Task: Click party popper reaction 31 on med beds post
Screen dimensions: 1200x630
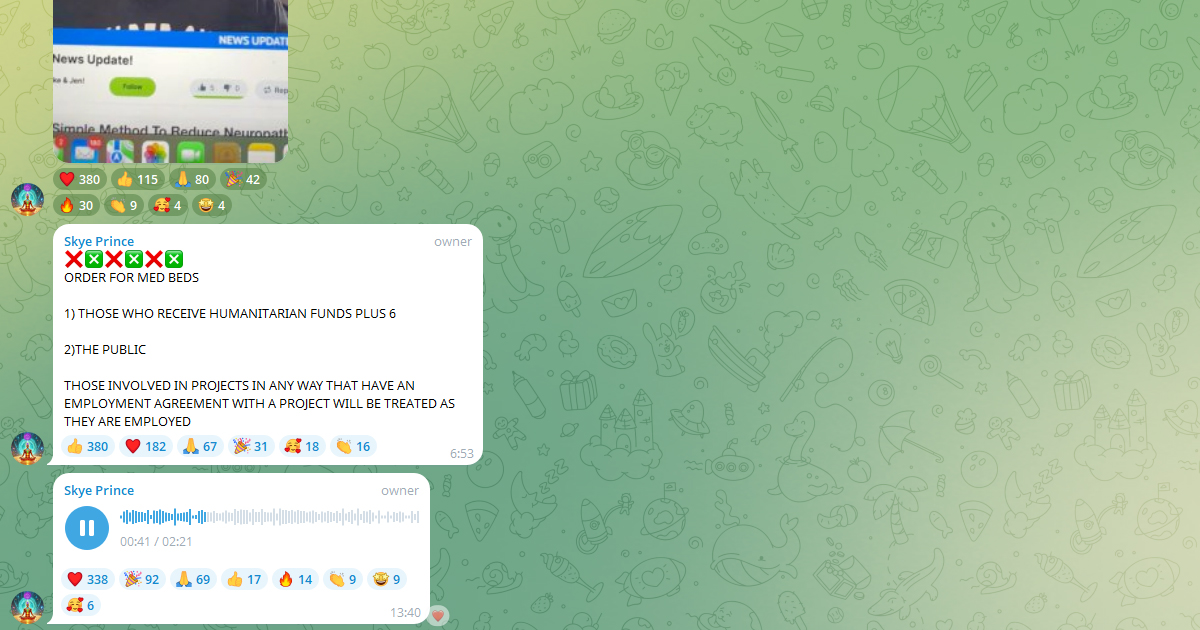Action: coord(251,446)
